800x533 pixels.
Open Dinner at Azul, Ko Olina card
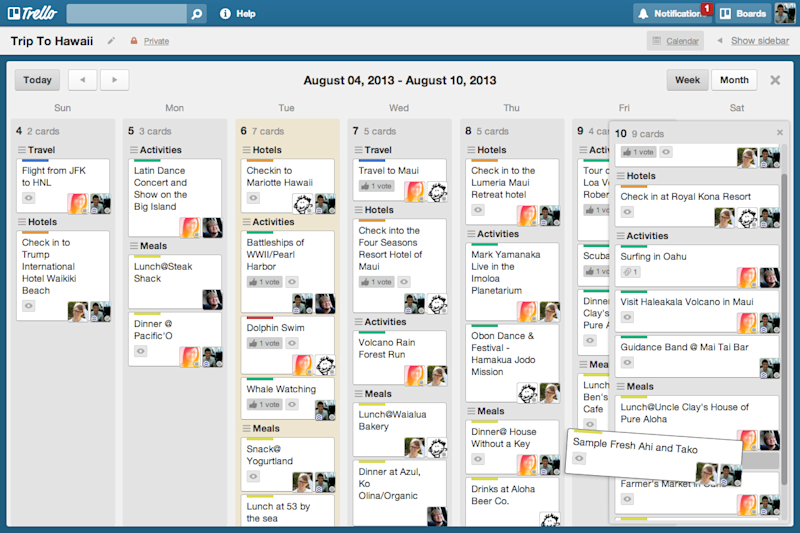tap(399, 493)
